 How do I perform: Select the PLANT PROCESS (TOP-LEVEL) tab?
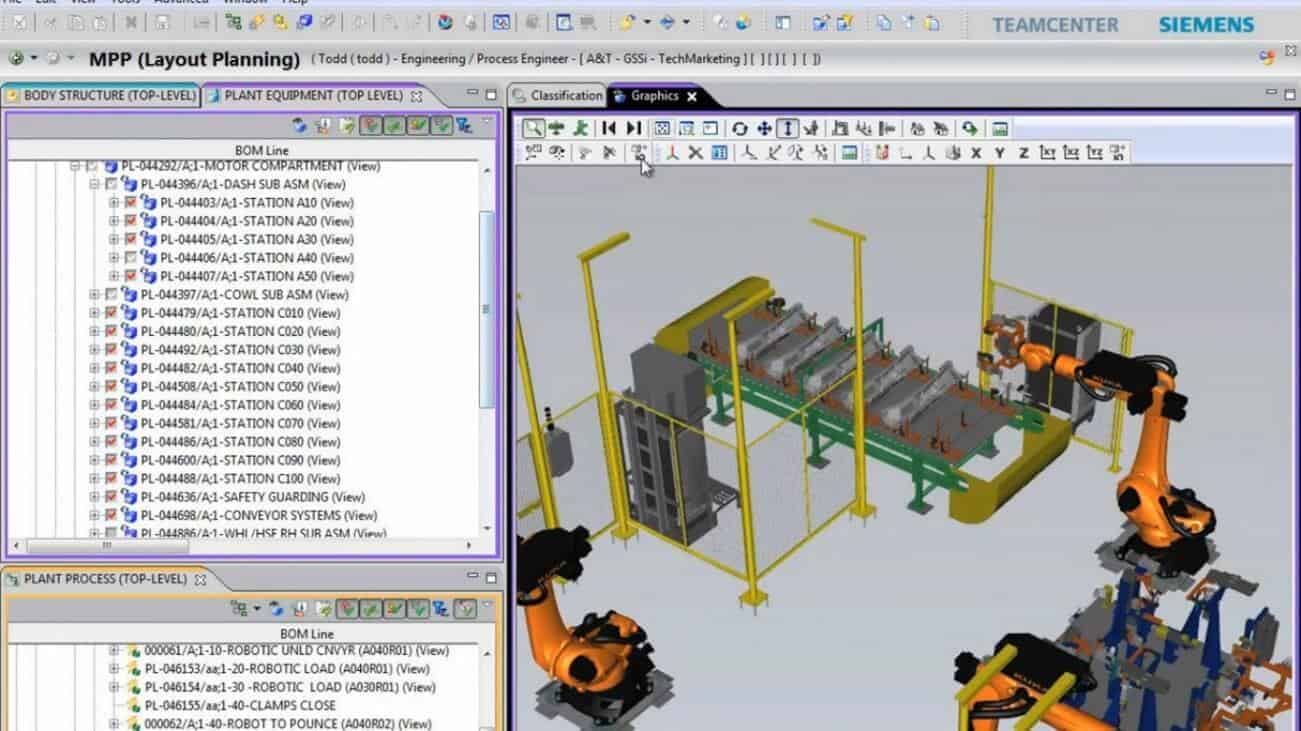pos(105,579)
